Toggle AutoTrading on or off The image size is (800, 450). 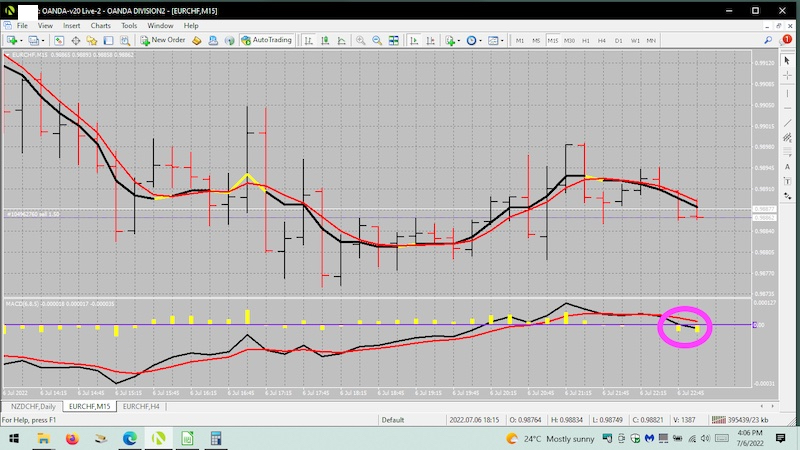(x=266, y=40)
